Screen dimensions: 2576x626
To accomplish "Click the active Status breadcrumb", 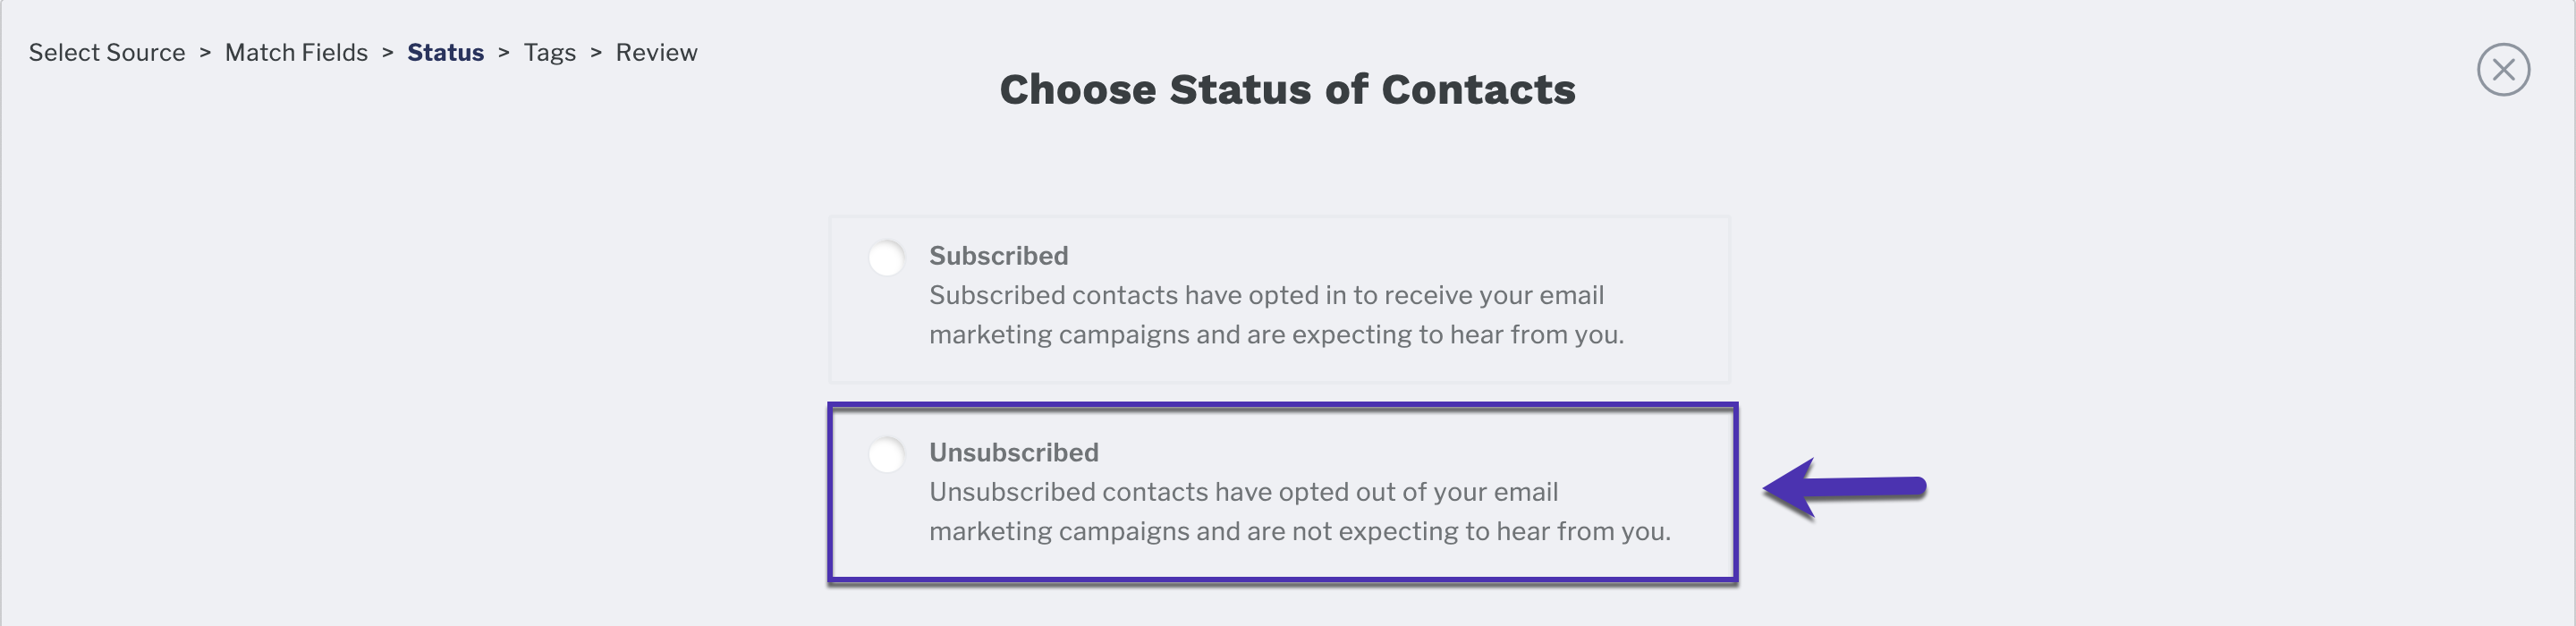I will pos(445,52).
